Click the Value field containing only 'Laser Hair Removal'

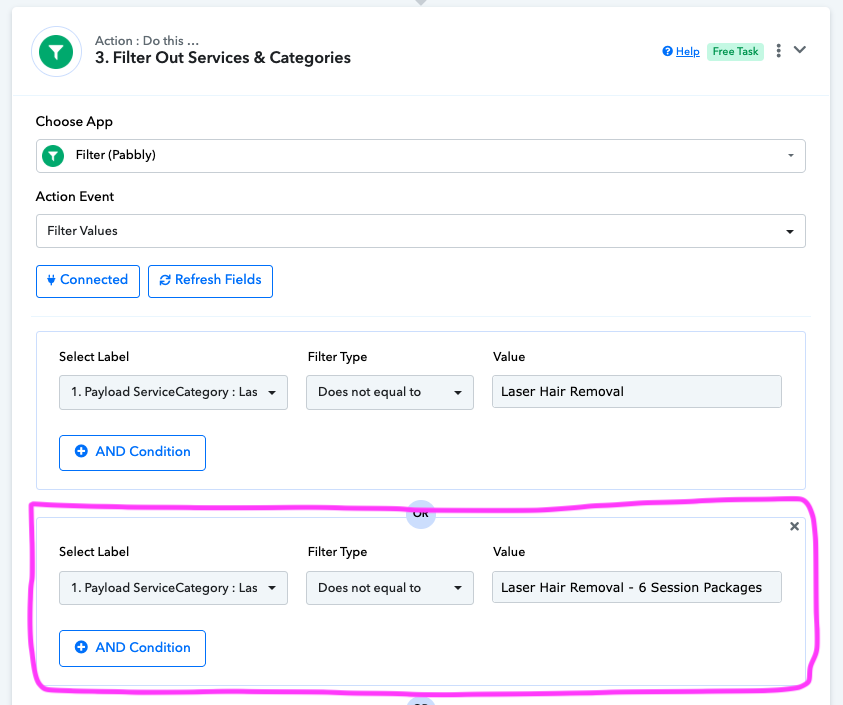636,392
